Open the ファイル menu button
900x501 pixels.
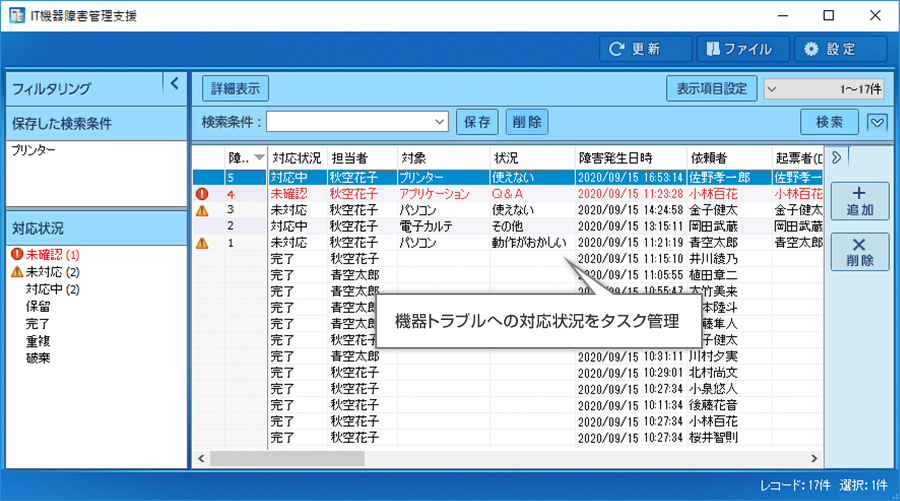(x=743, y=49)
